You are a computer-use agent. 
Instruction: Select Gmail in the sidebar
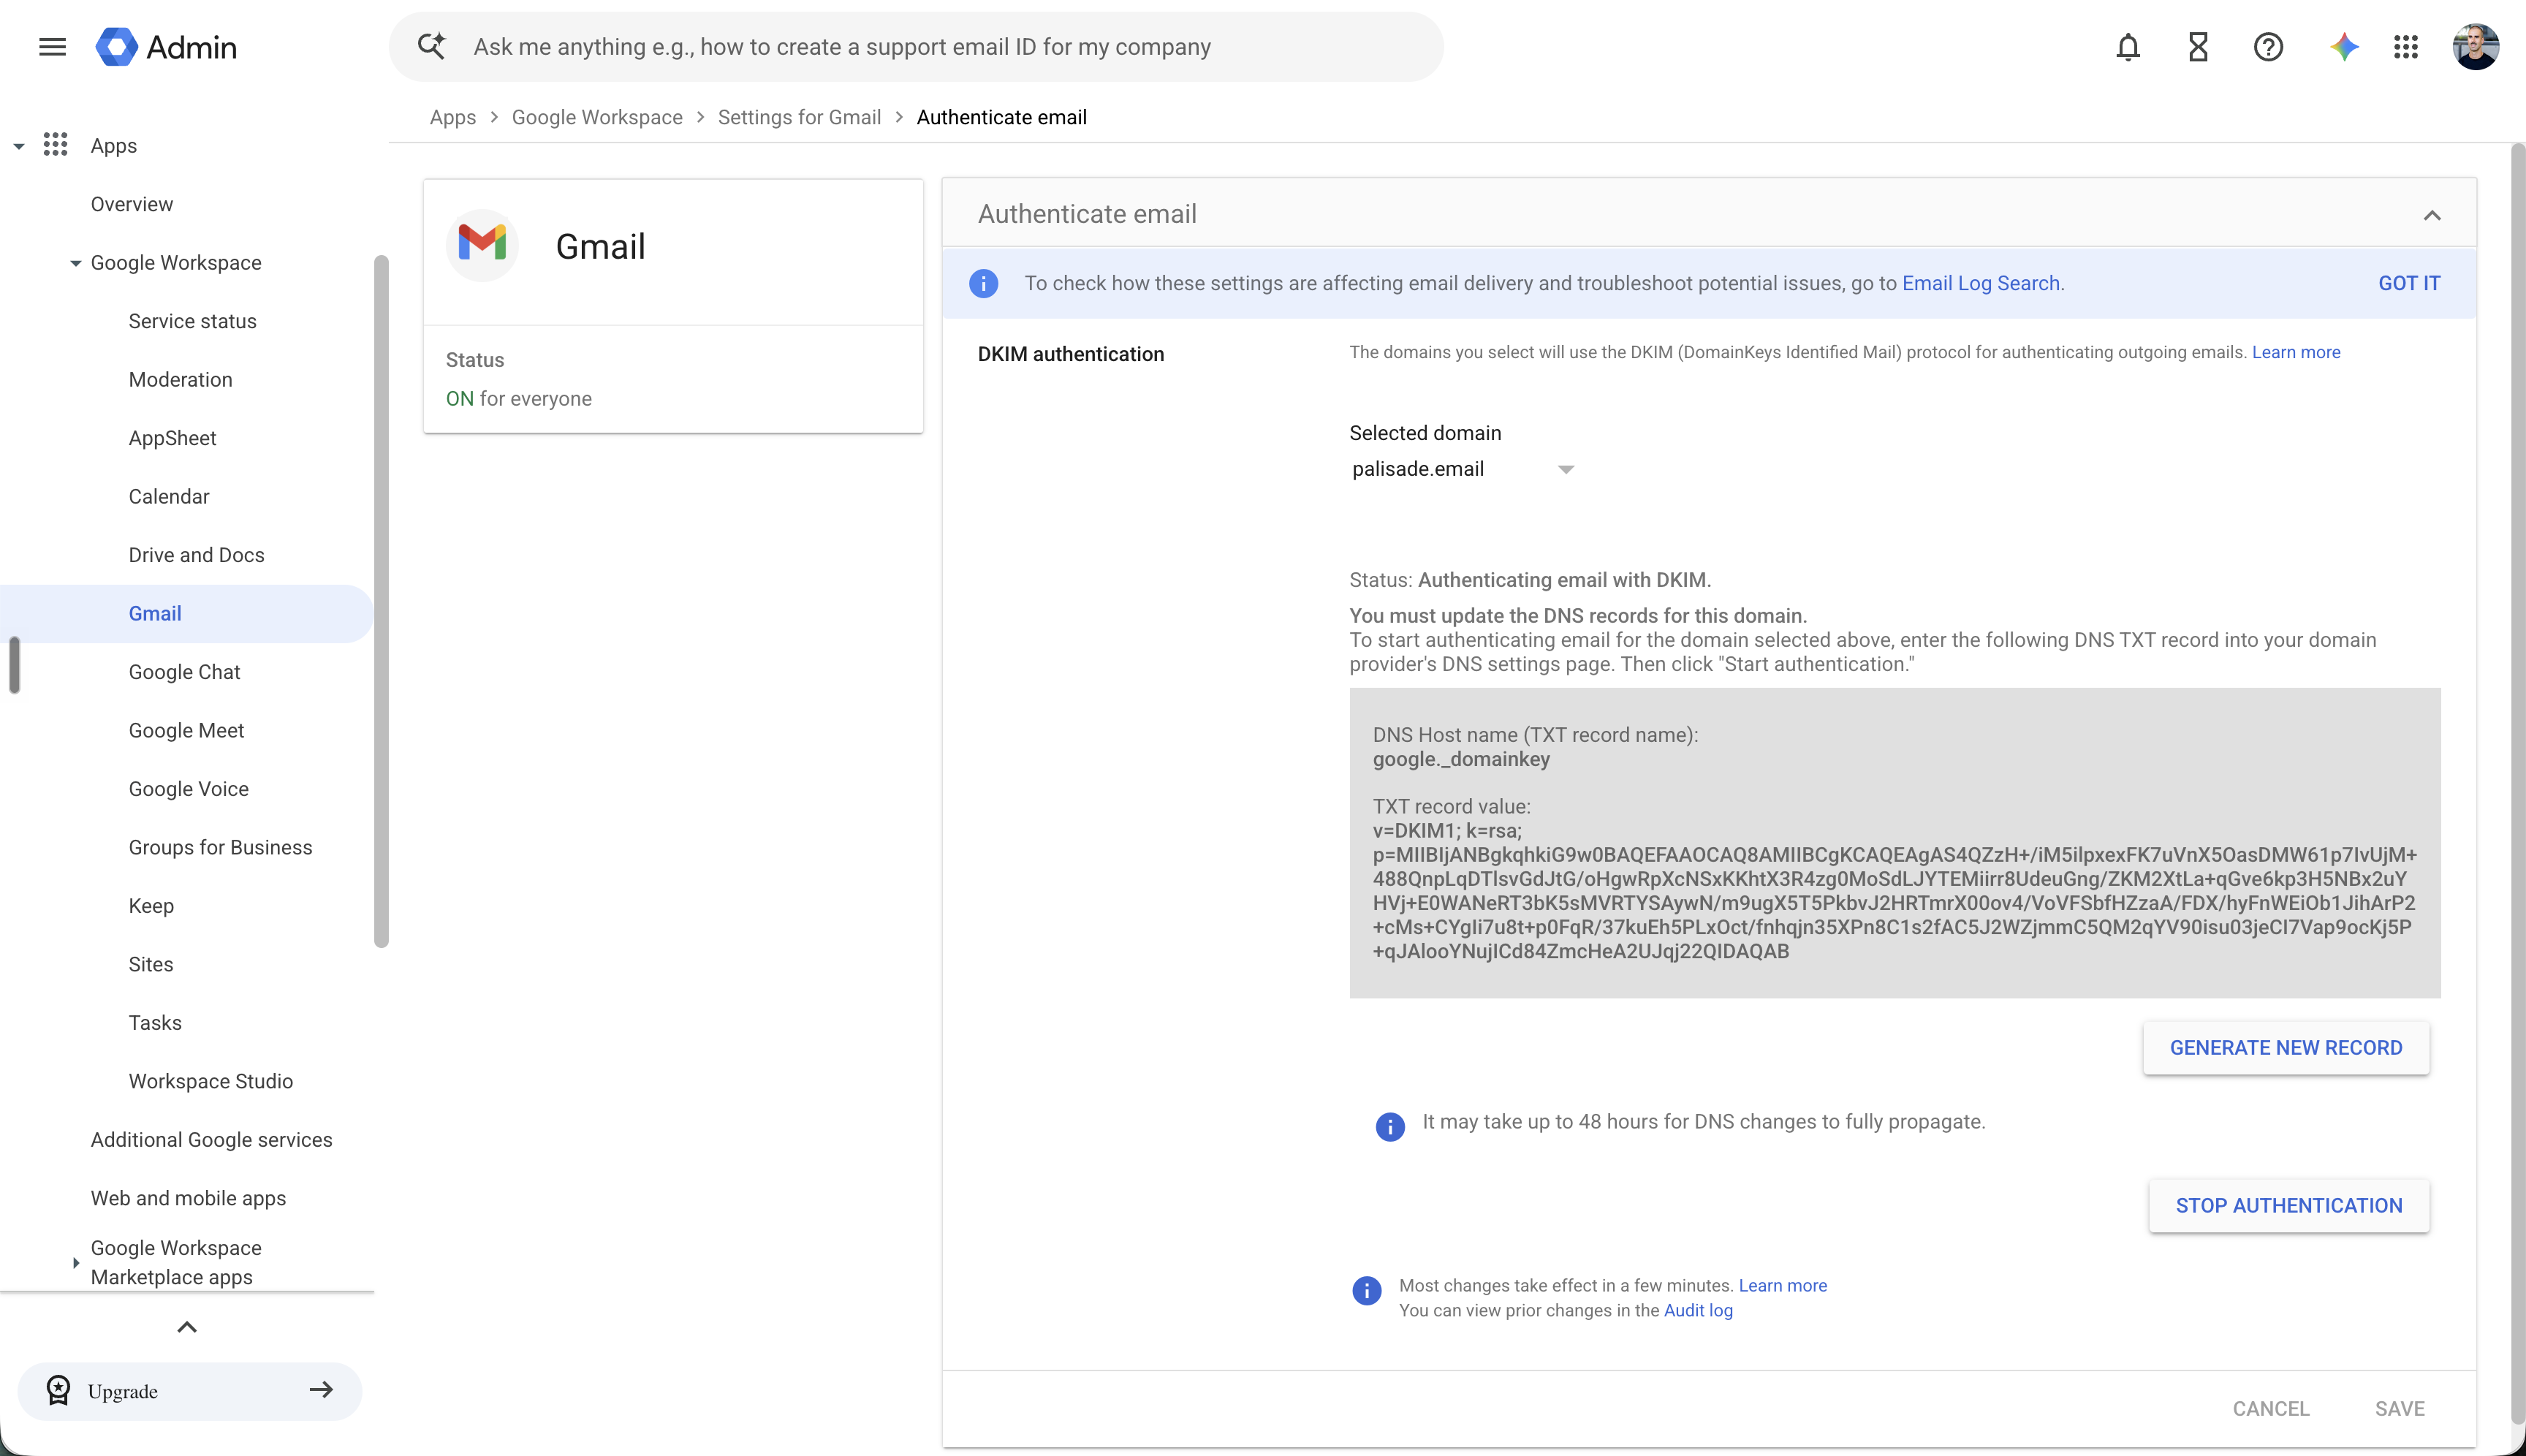186,614
